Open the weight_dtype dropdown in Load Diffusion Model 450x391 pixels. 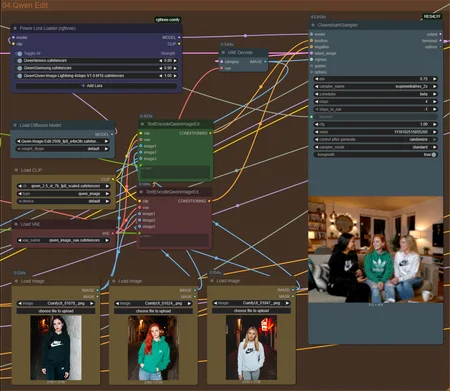63,149
